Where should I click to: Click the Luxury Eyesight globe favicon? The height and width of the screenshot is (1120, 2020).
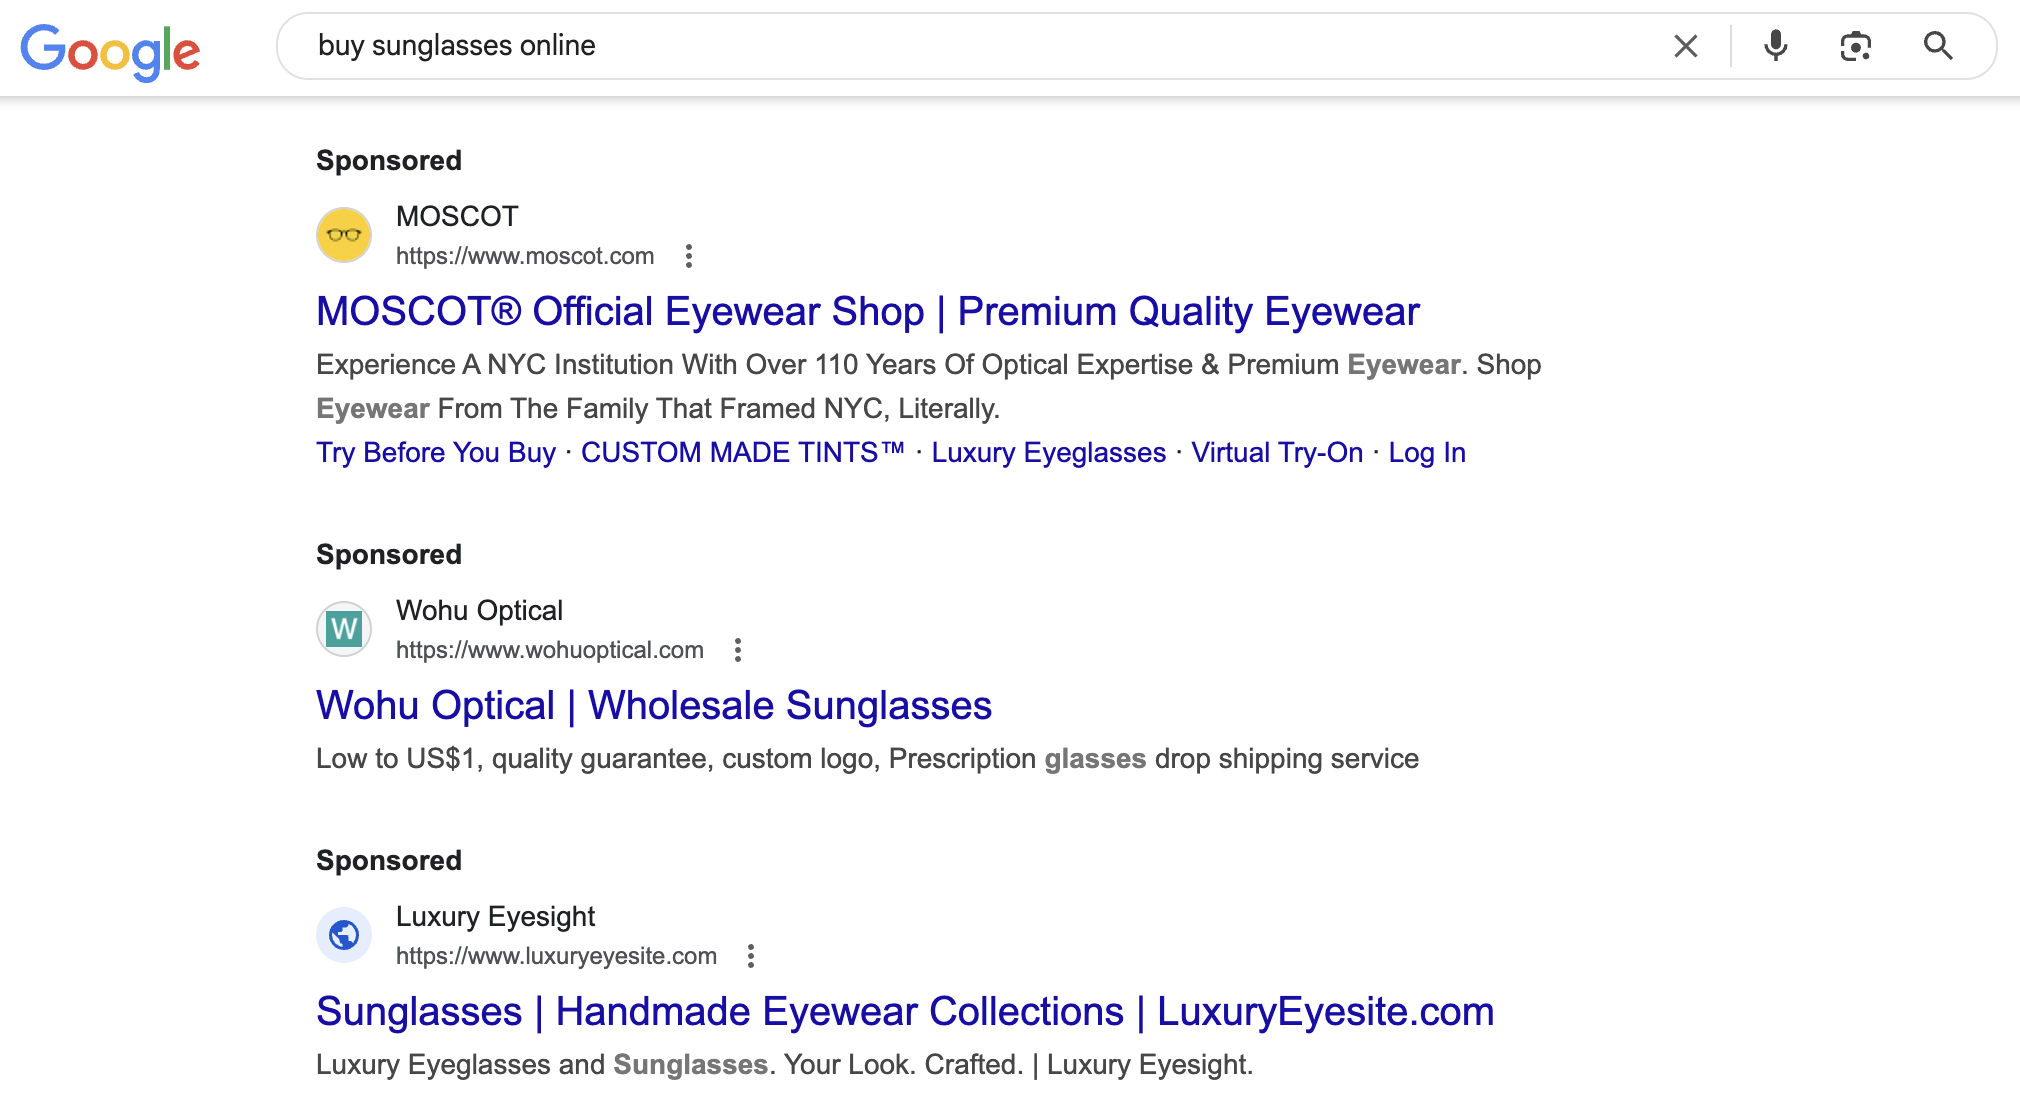tap(344, 935)
